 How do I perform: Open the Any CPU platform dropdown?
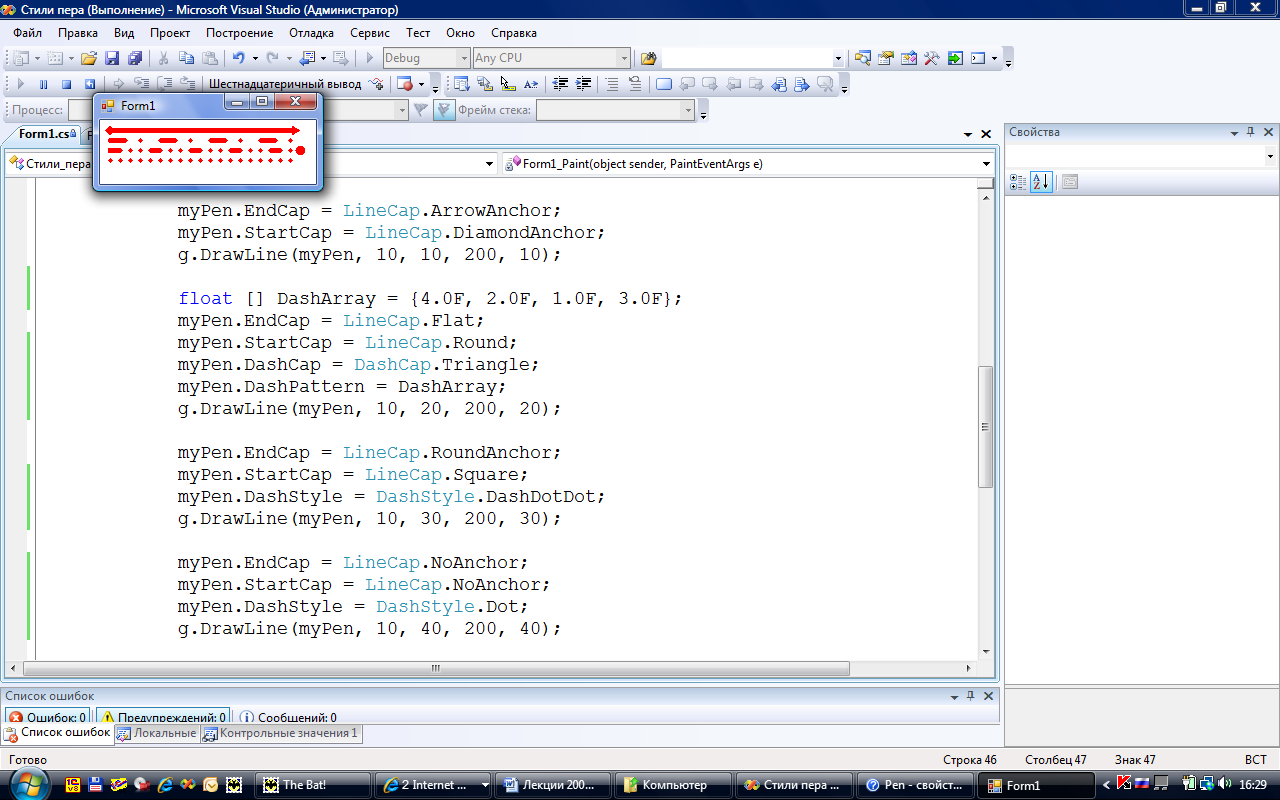624,58
